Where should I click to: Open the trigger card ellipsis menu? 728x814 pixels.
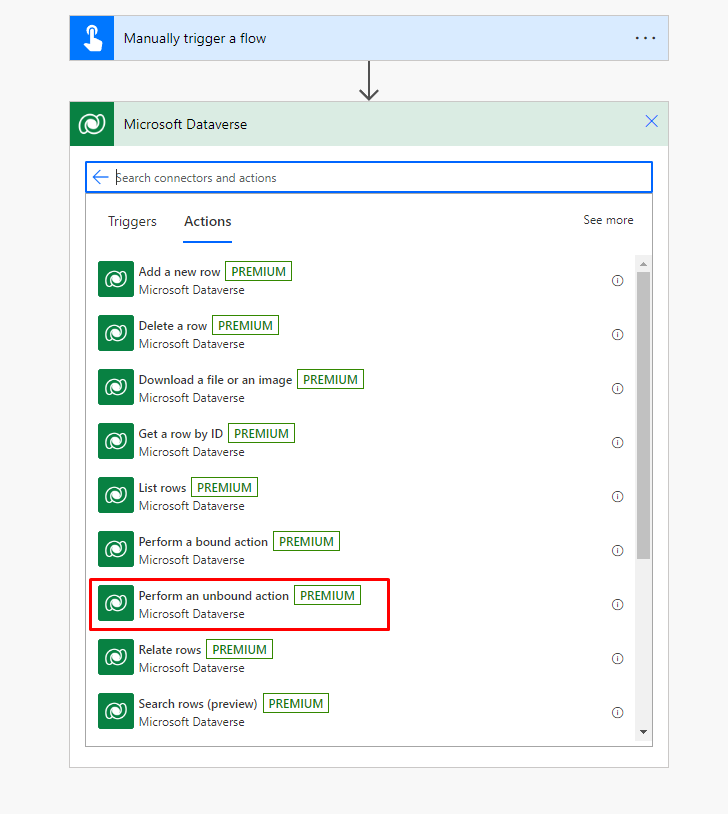click(645, 38)
